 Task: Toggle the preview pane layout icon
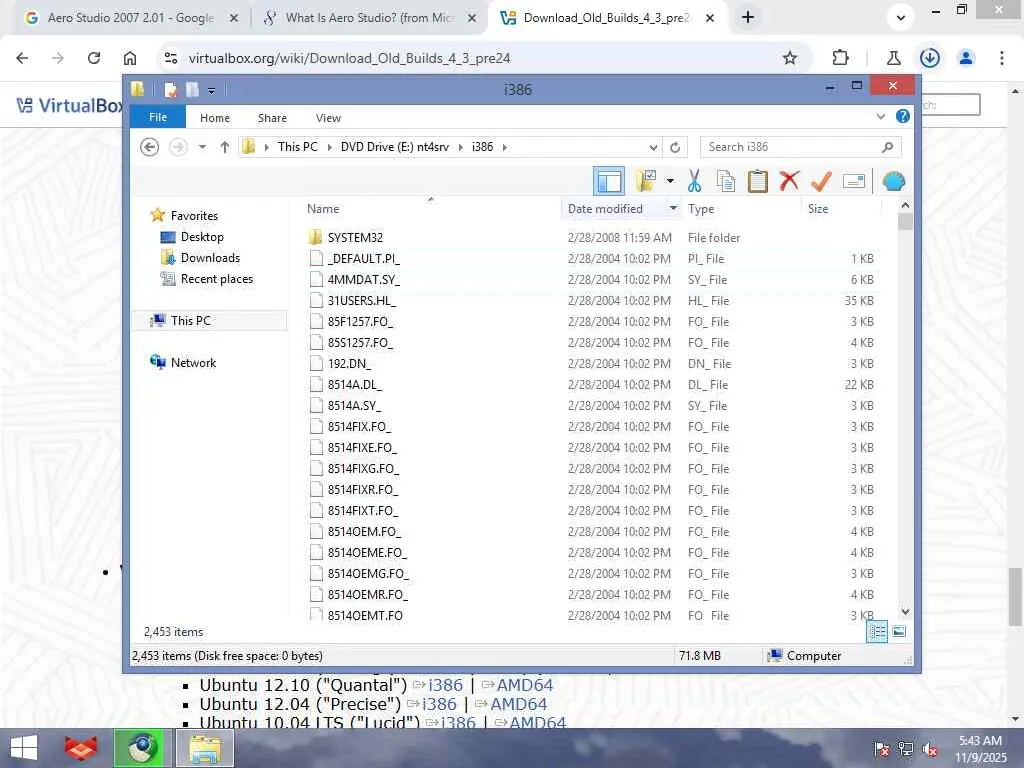click(609, 181)
